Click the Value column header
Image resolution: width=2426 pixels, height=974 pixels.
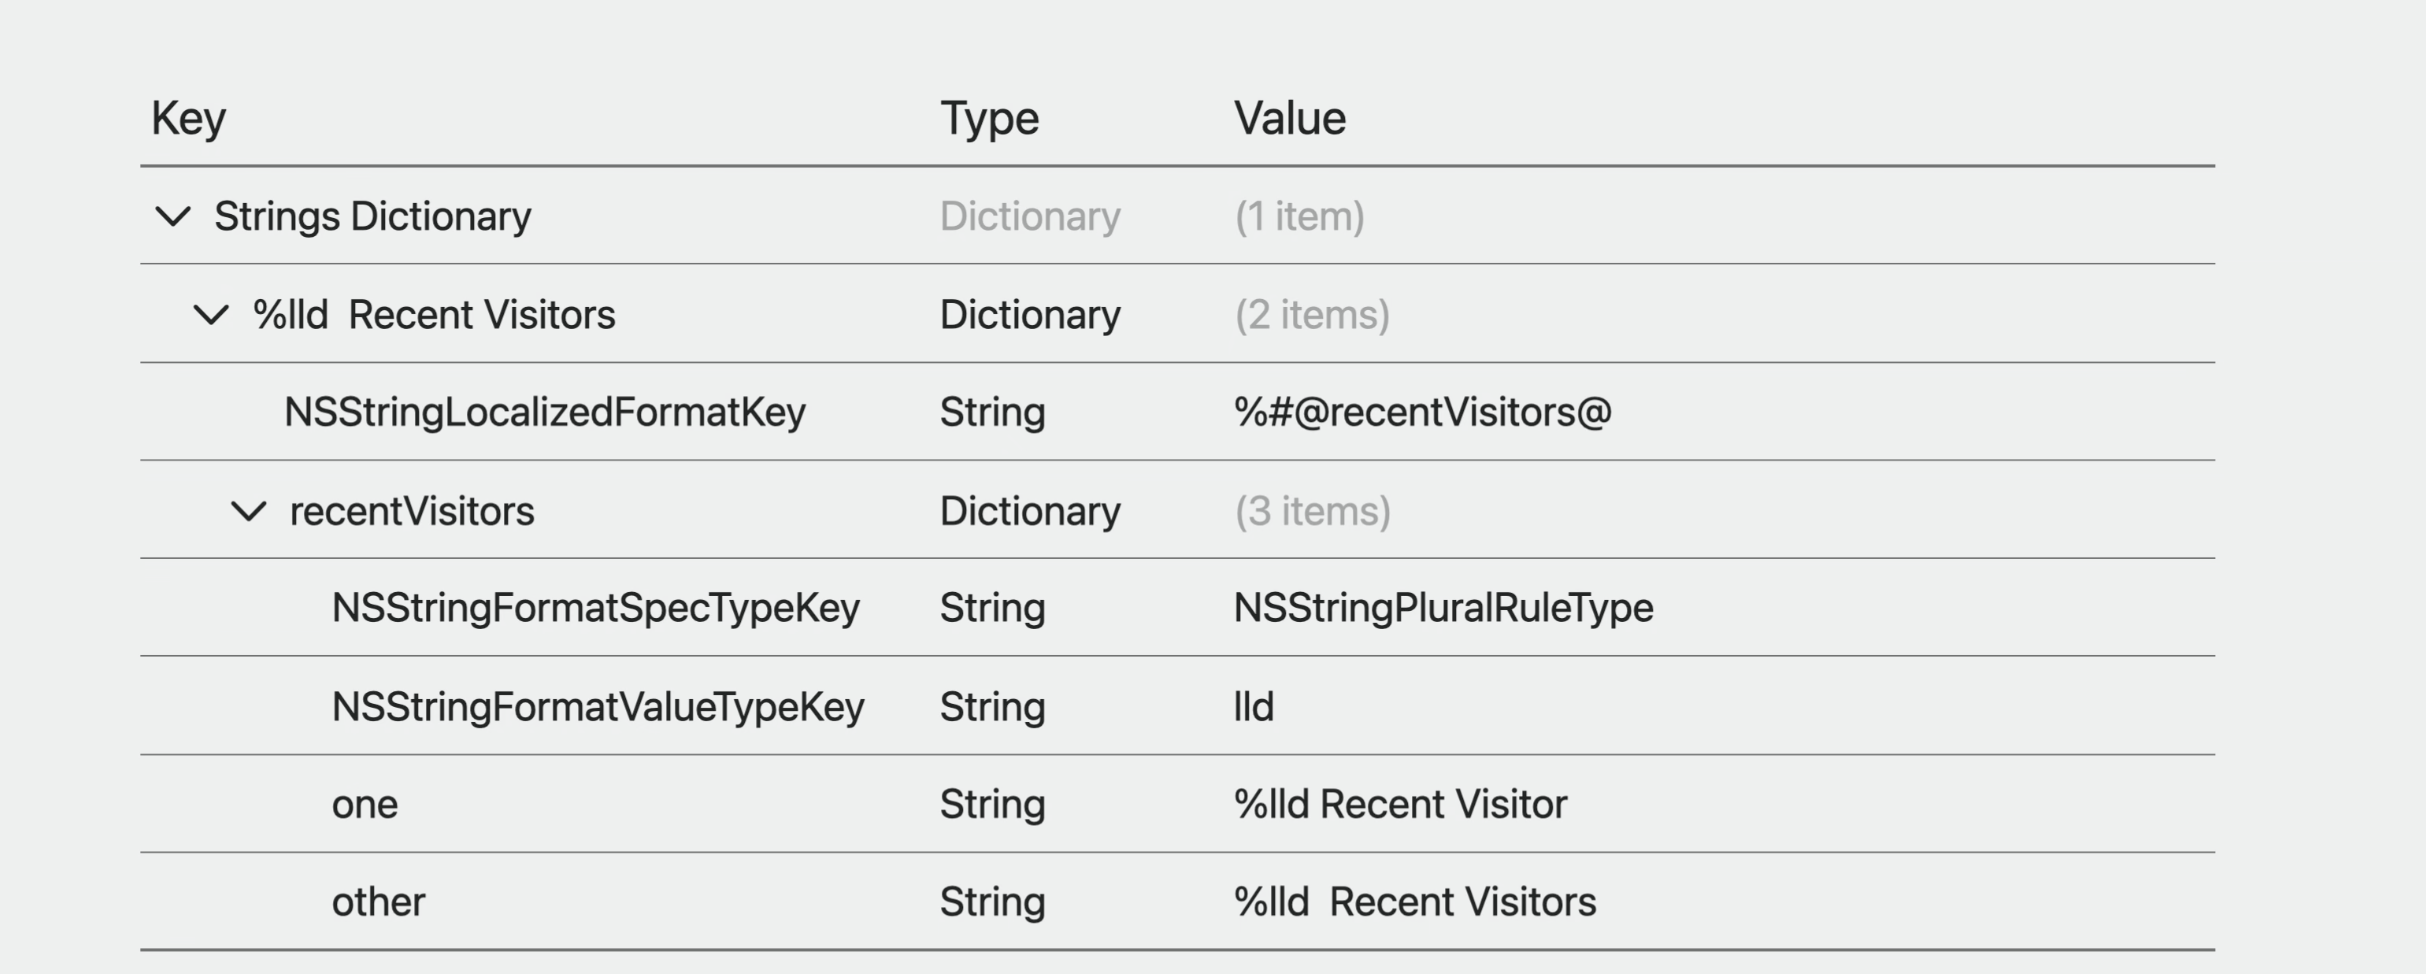(1290, 118)
